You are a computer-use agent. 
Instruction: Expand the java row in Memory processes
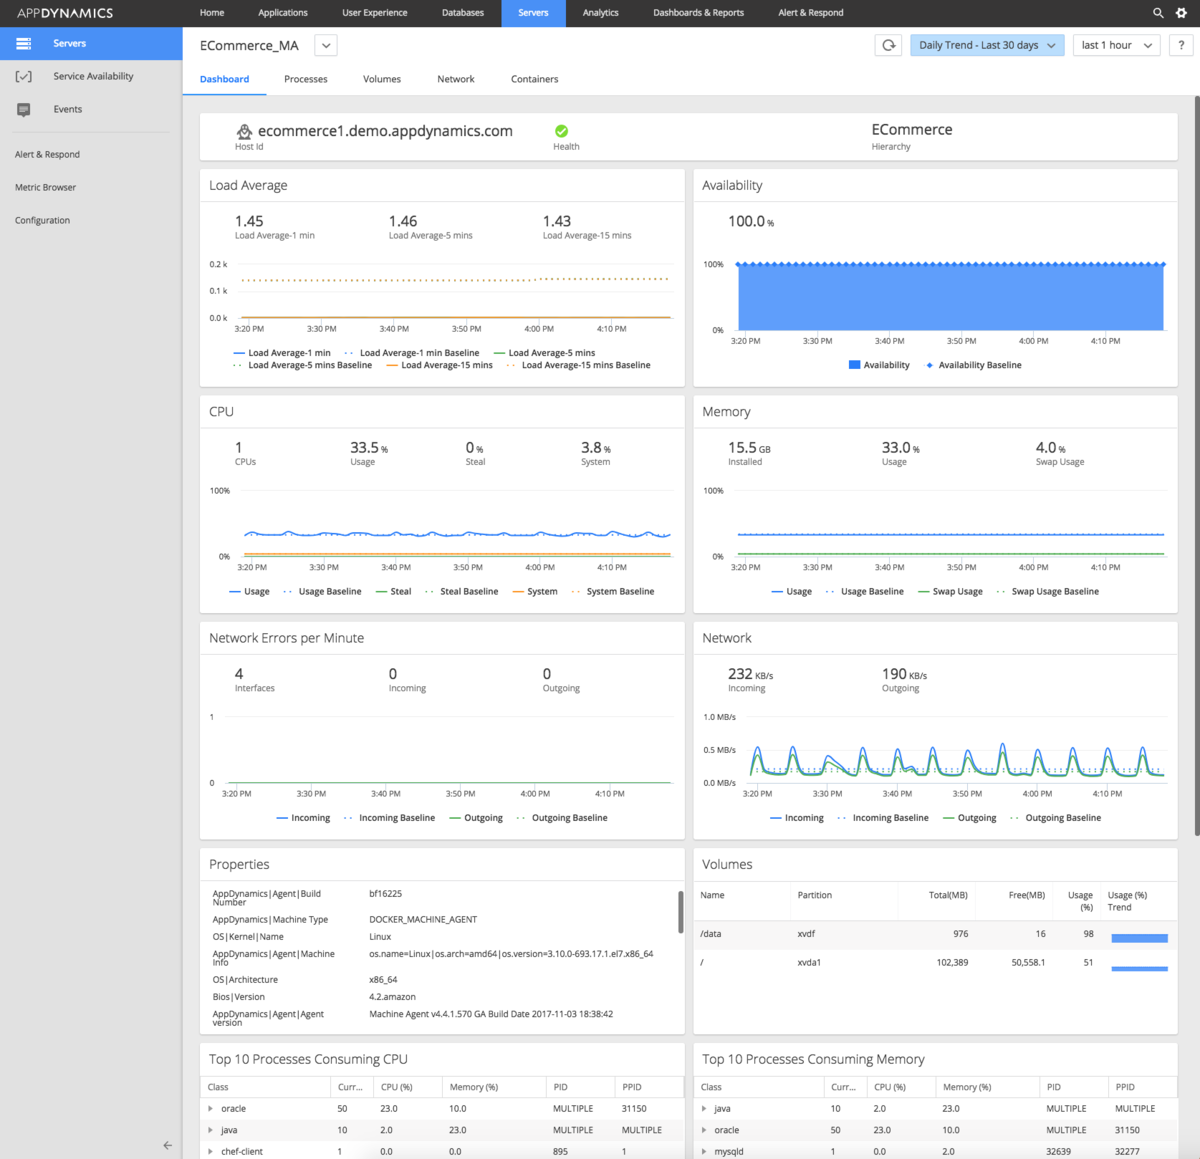pyautogui.click(x=704, y=1108)
